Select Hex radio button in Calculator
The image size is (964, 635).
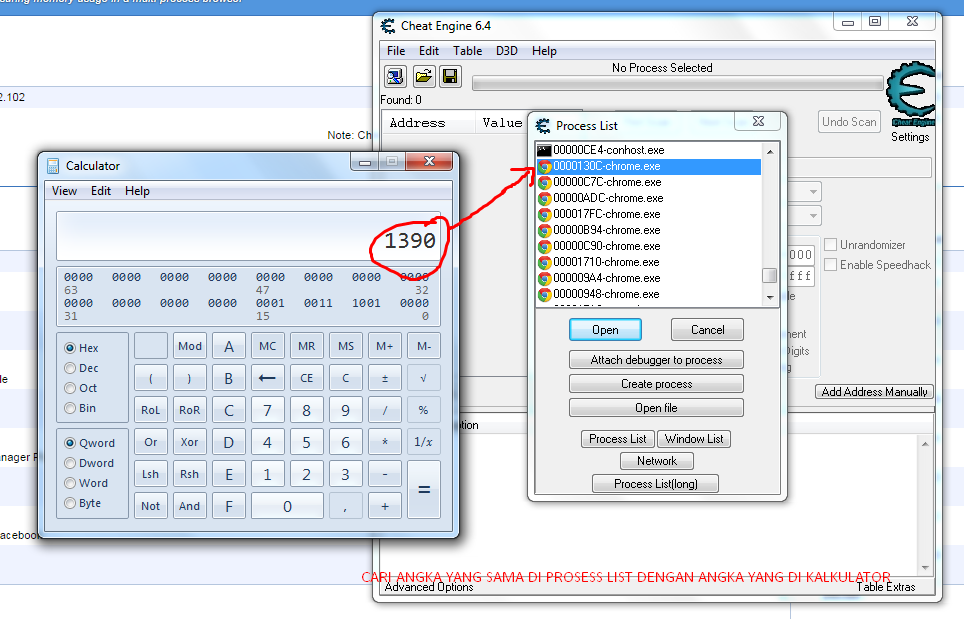[x=70, y=348]
